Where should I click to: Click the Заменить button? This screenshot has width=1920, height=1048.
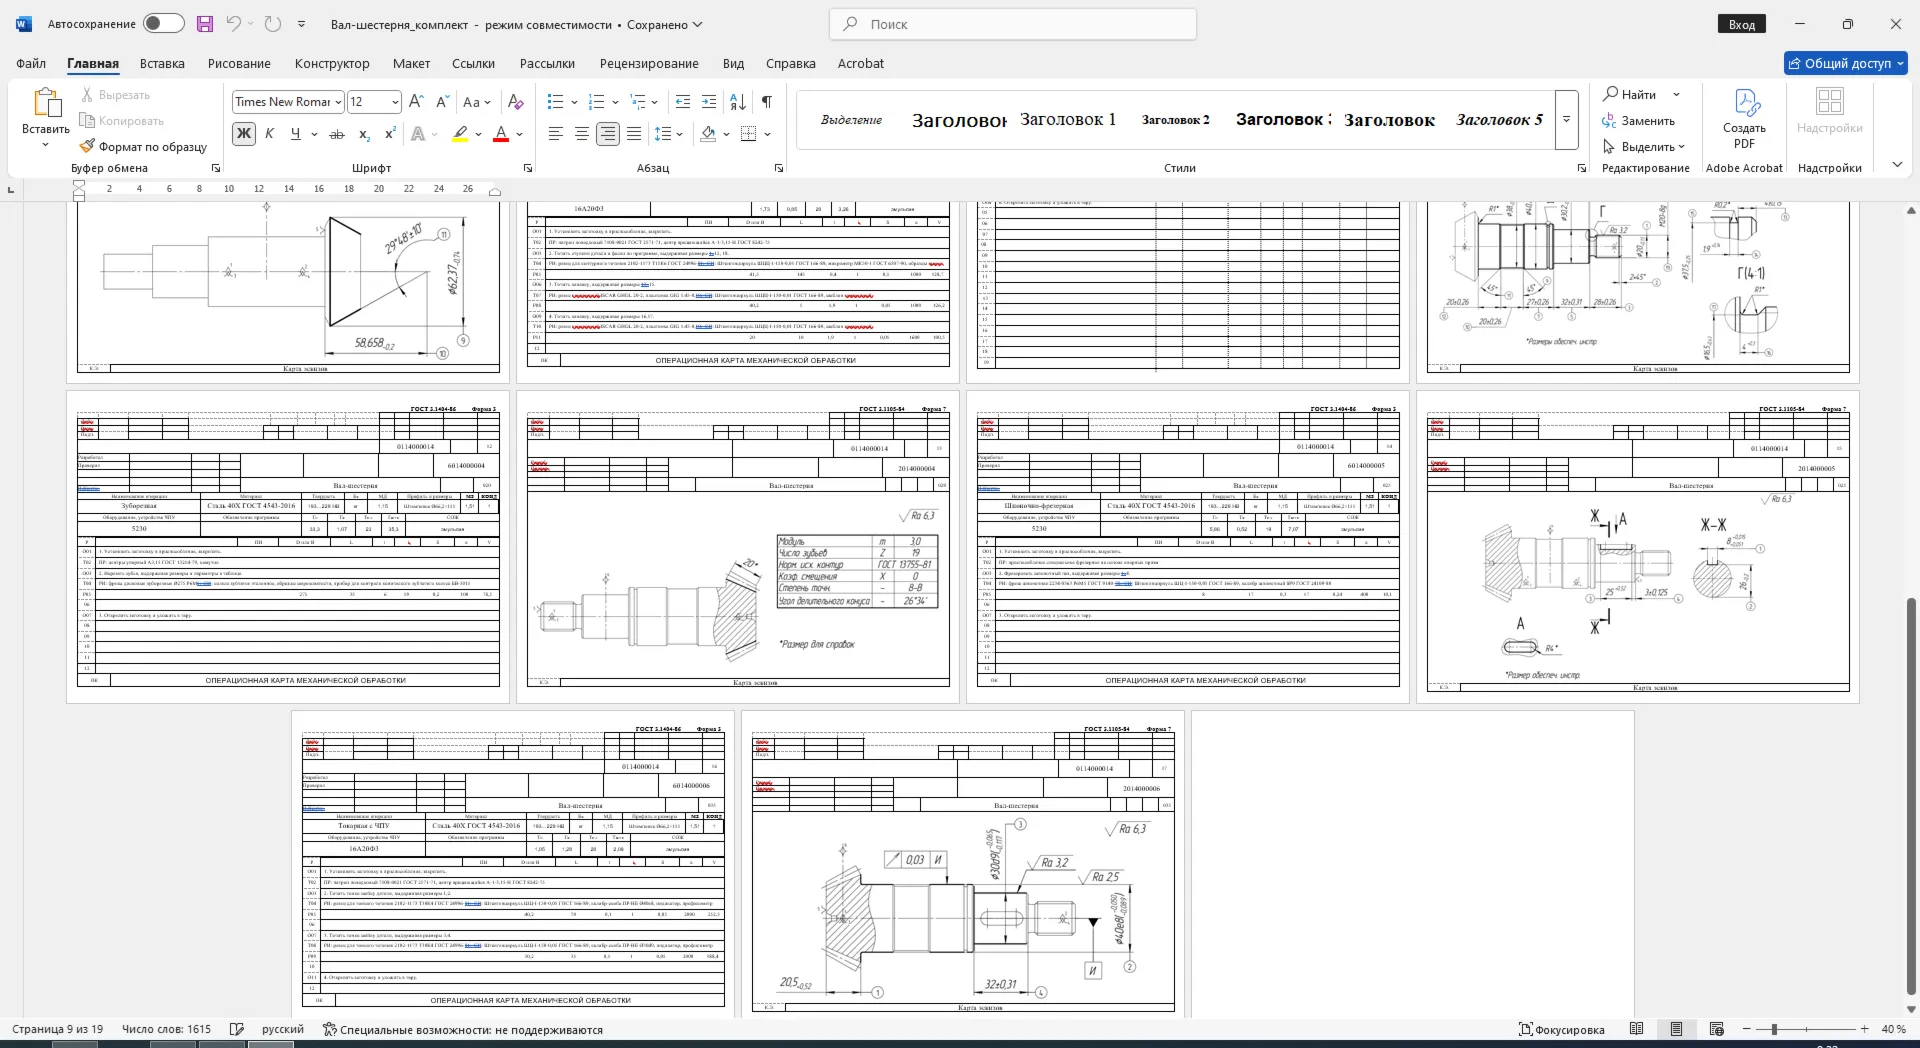point(1639,120)
